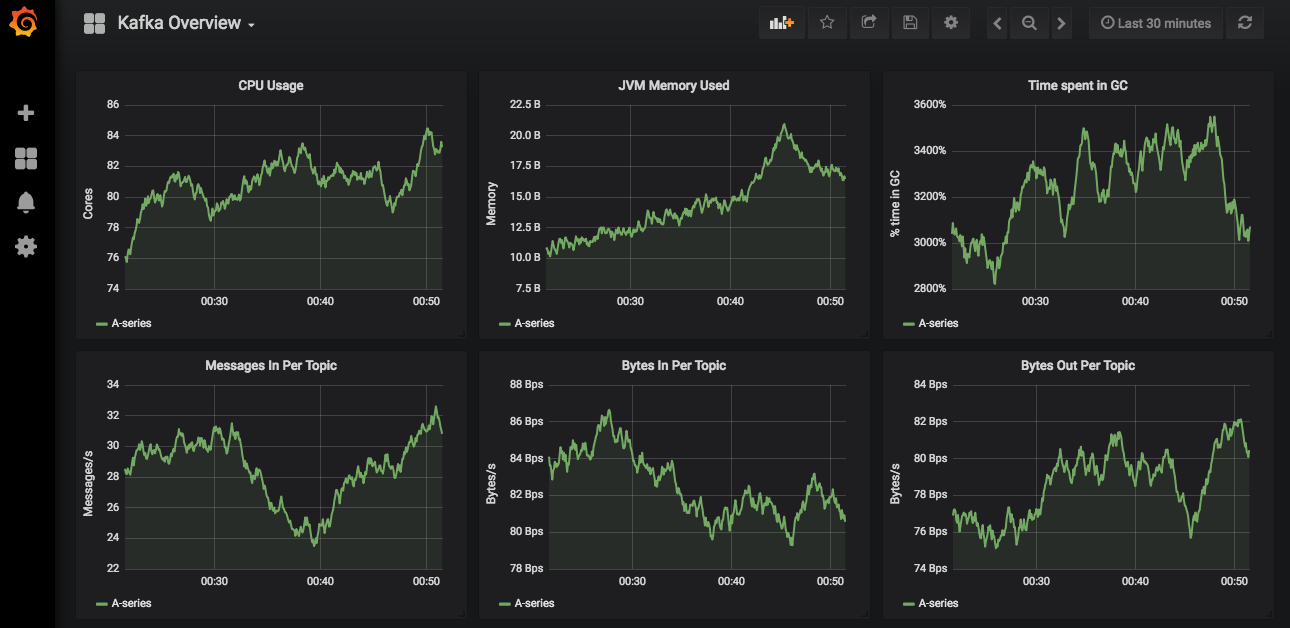Click the 34 value on Messages/s axis
1290x628 pixels.
pyautogui.click(x=113, y=385)
